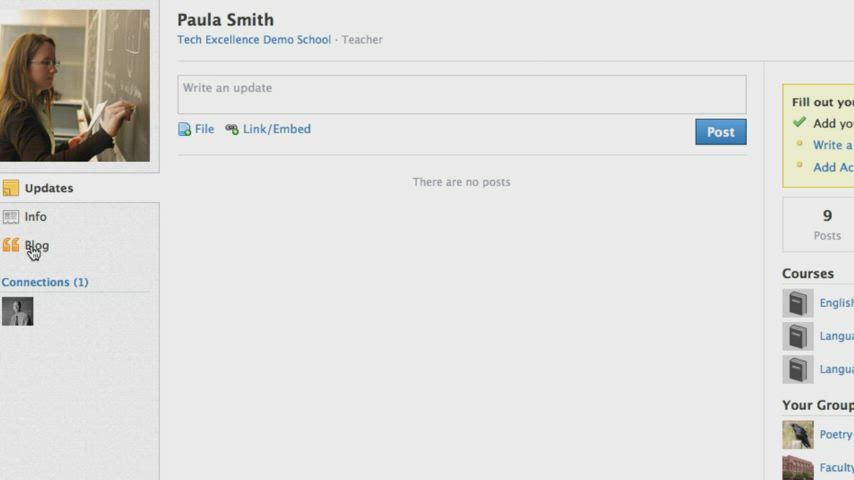Select the Info menu item
Image resolution: width=854 pixels, height=480 pixels.
(x=36, y=217)
